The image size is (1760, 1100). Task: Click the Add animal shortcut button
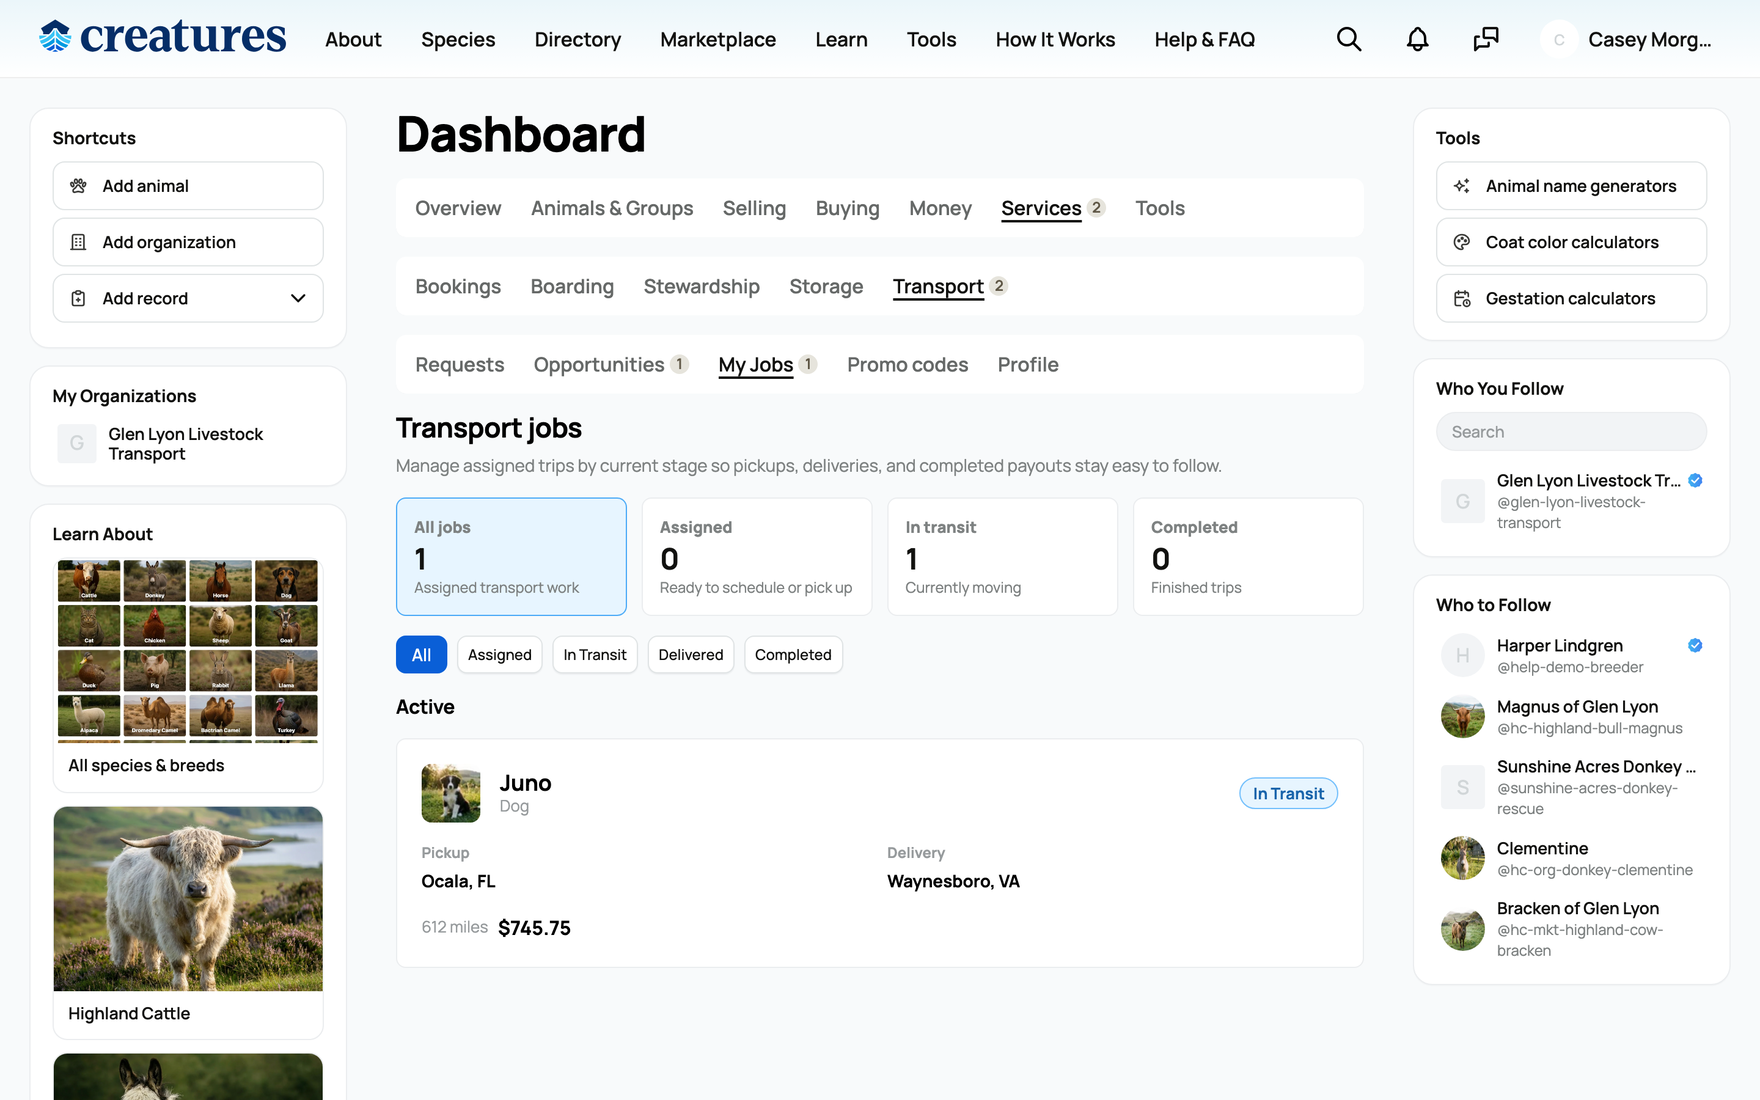(x=188, y=186)
